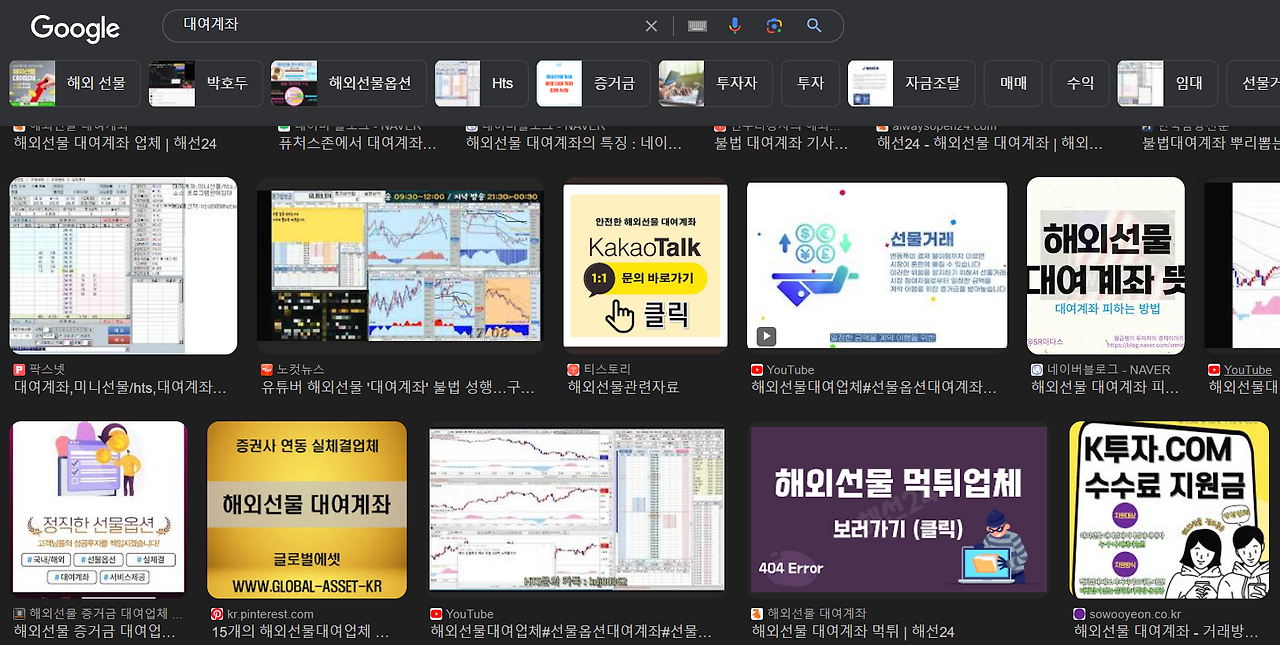The image size is (1280, 645).
Task: Click the sowooyeon.co.kr source text
Action: 1136,614
